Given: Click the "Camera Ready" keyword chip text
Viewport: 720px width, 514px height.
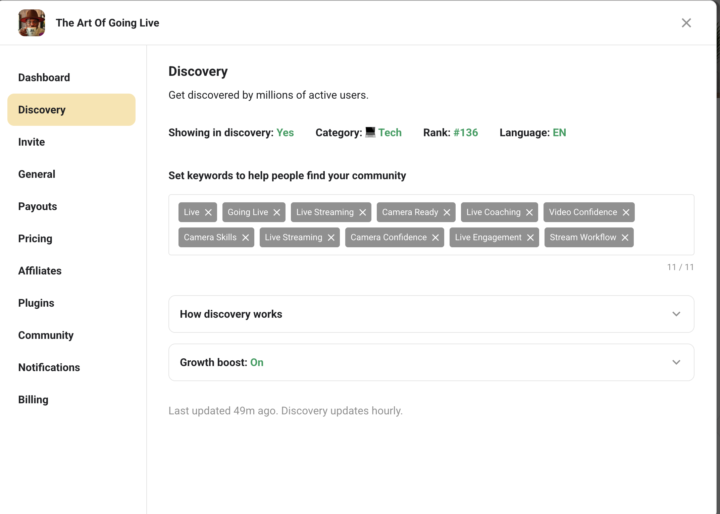Looking at the screenshot, I should (x=410, y=212).
